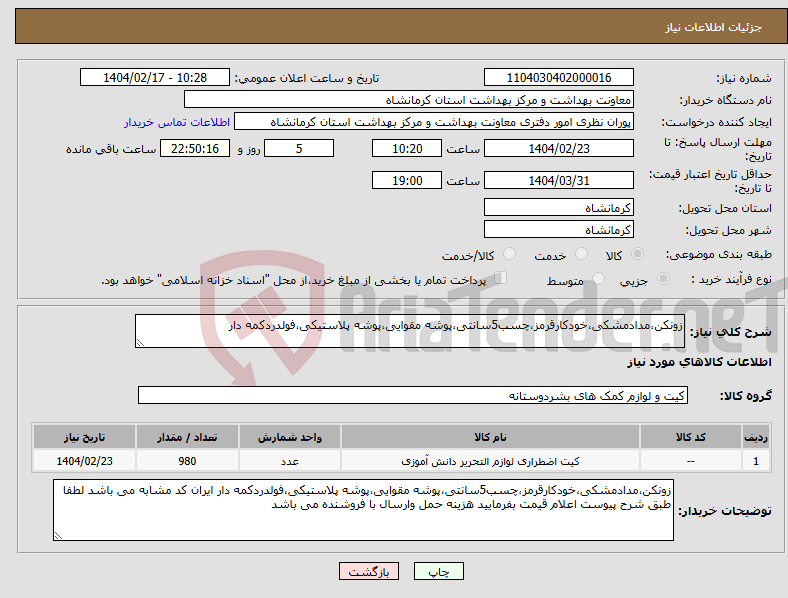
Task: Click the شرح کلی نیاز text area
Action: coord(410,331)
